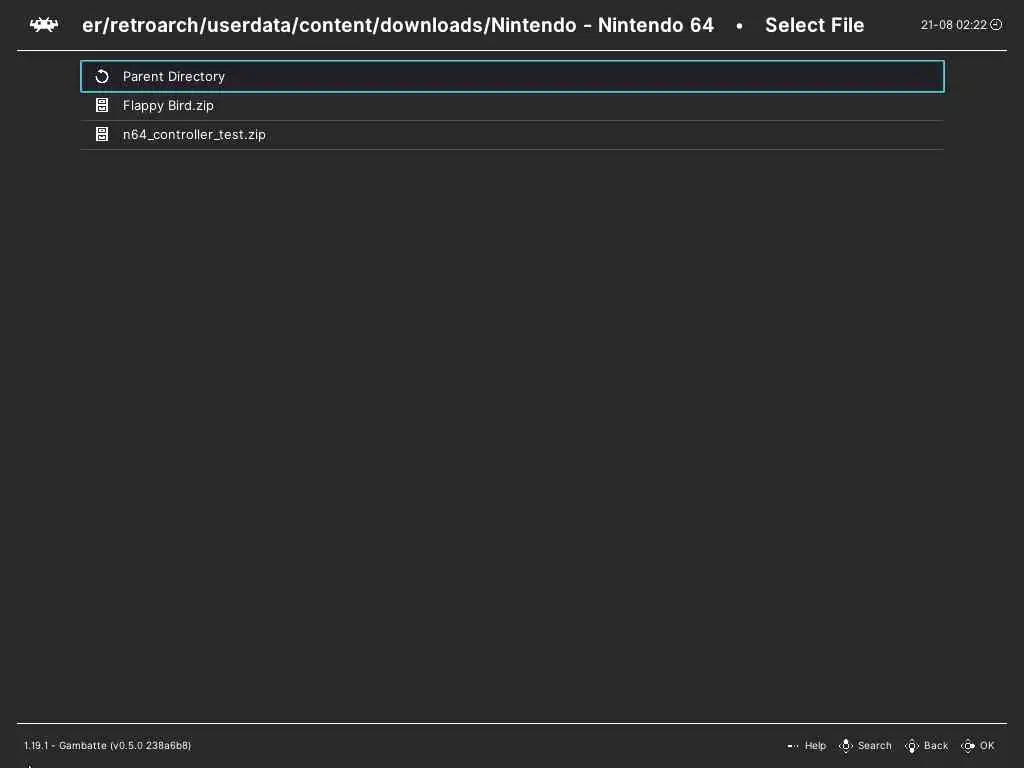Viewport: 1024px width, 768px height.
Task: Click the Parent Directory back-arrow icon
Action: coord(102,76)
